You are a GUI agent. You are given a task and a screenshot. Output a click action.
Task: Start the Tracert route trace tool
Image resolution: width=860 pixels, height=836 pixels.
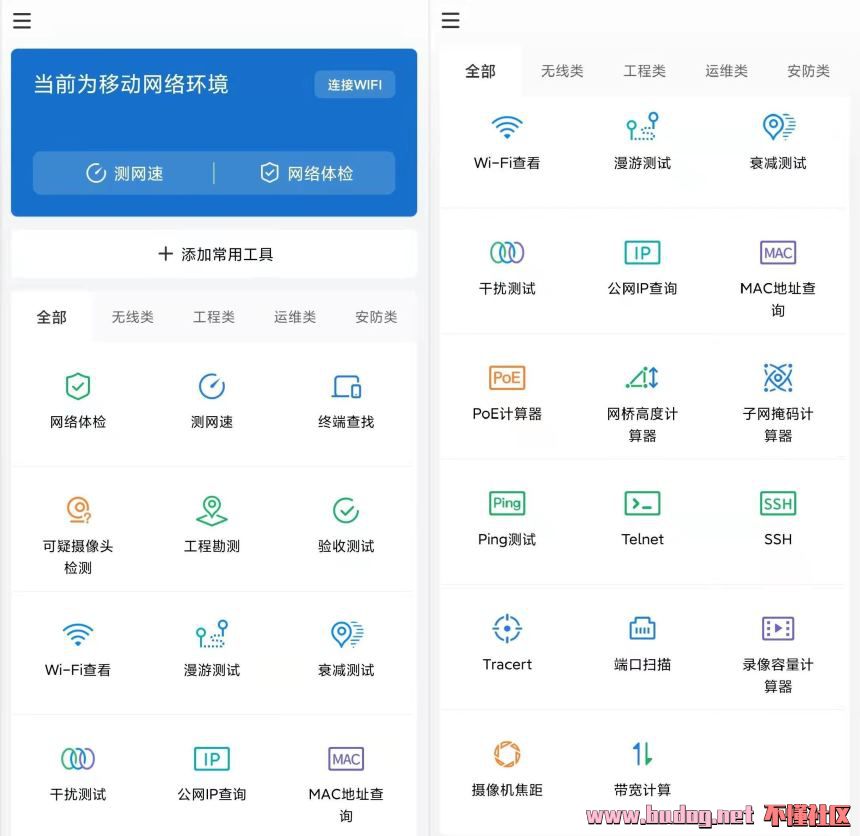507,643
